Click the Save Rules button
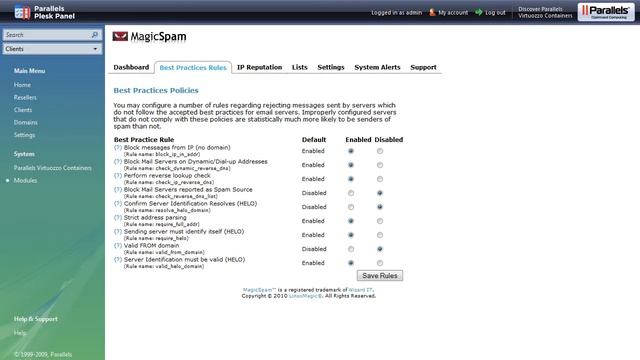This screenshot has height=360, width=640. pyautogui.click(x=380, y=276)
